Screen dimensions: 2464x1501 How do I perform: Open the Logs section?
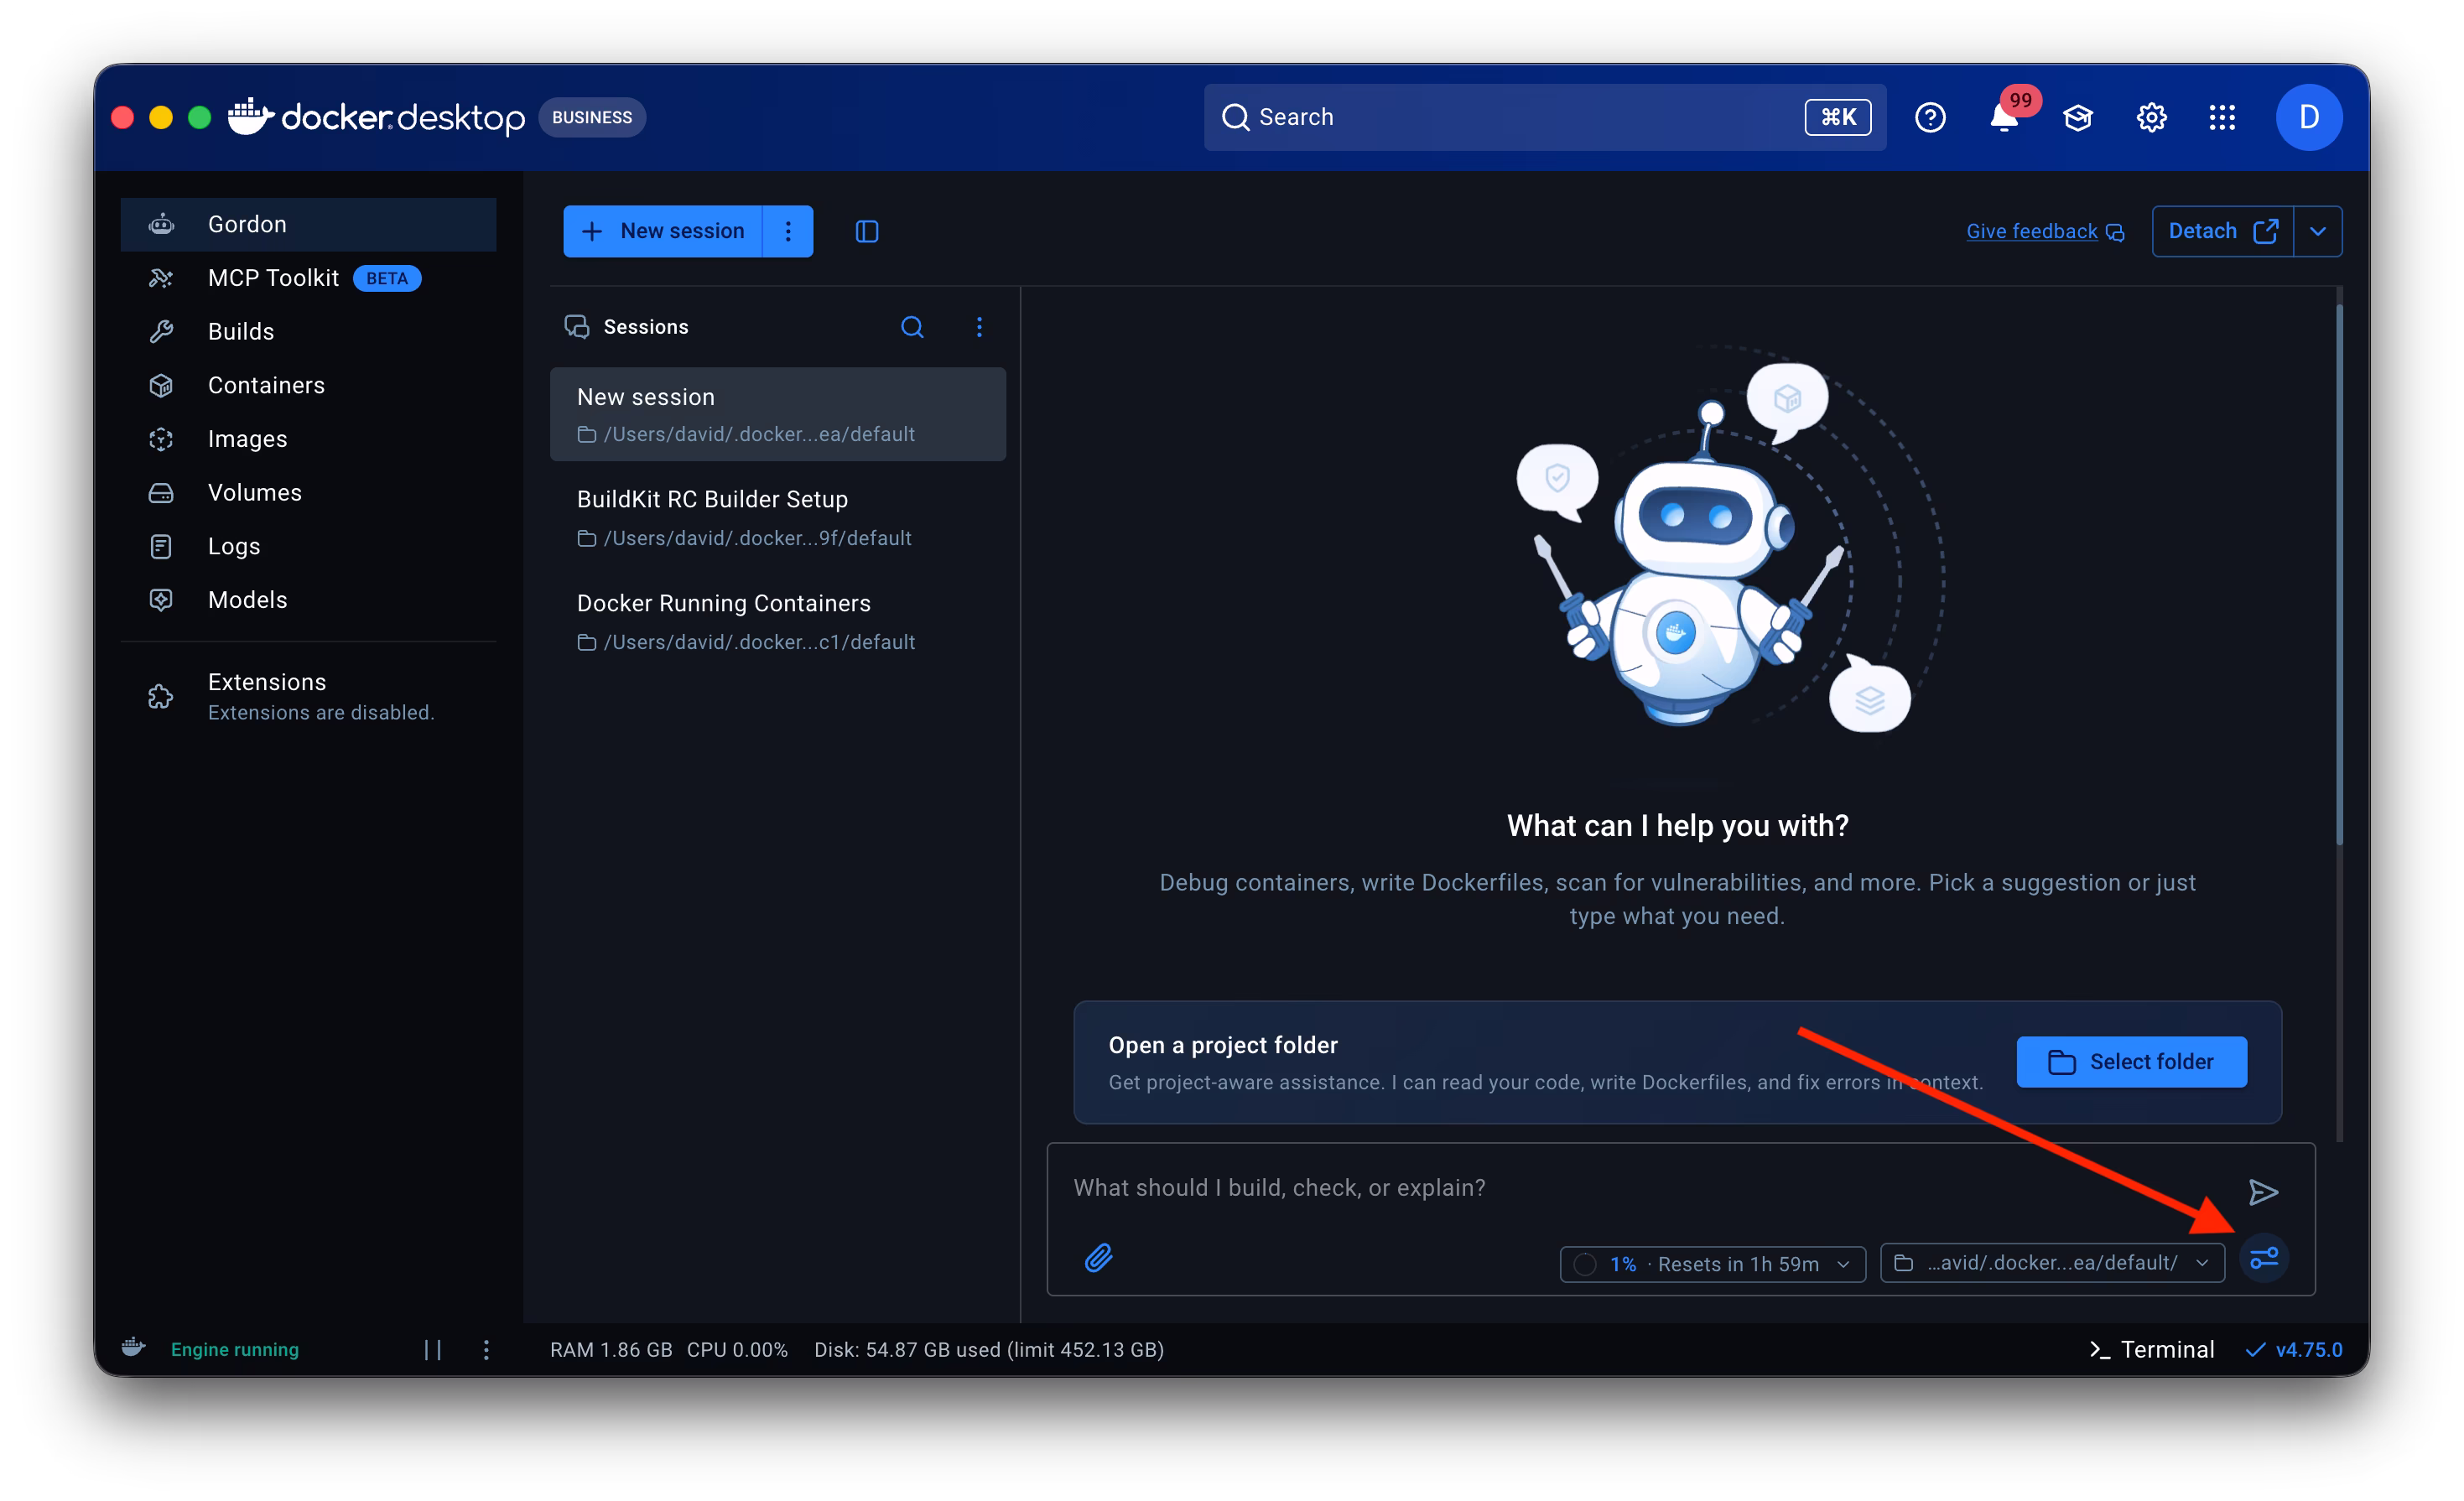point(308,546)
